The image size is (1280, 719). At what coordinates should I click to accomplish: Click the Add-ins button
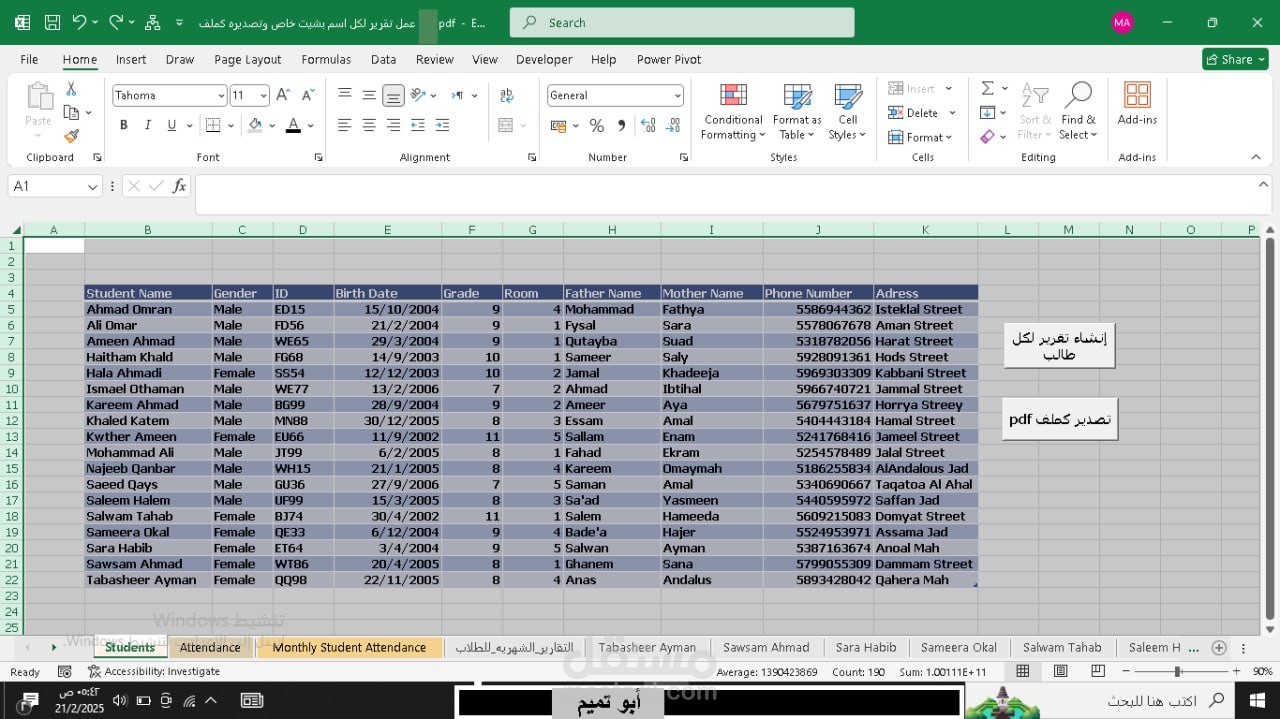[x=1137, y=105]
